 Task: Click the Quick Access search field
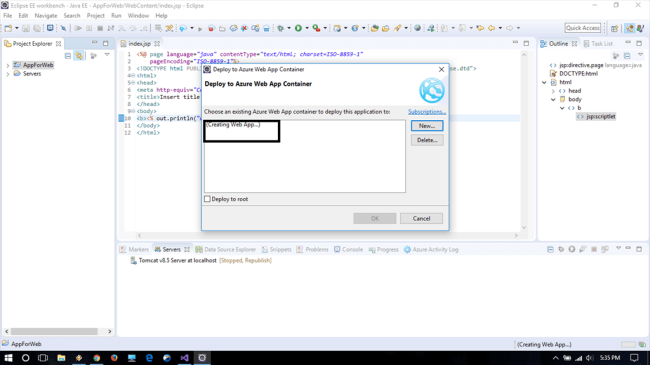(x=582, y=28)
